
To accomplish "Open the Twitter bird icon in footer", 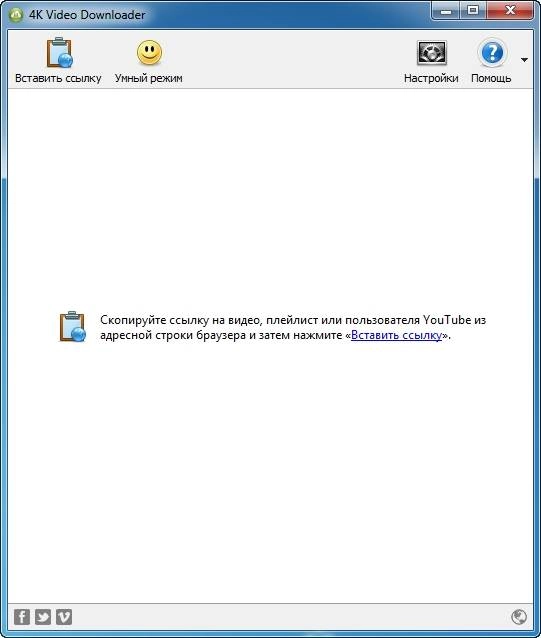I will point(43,617).
